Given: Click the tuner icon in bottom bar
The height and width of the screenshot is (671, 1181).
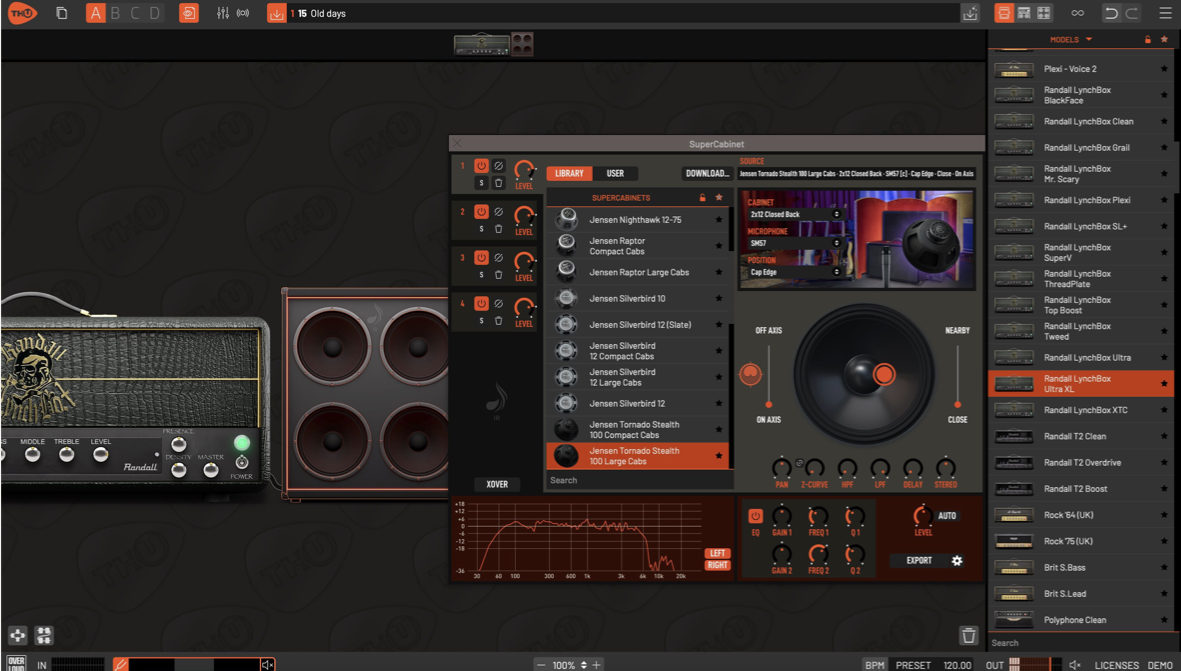Looking at the screenshot, I should coord(120,664).
